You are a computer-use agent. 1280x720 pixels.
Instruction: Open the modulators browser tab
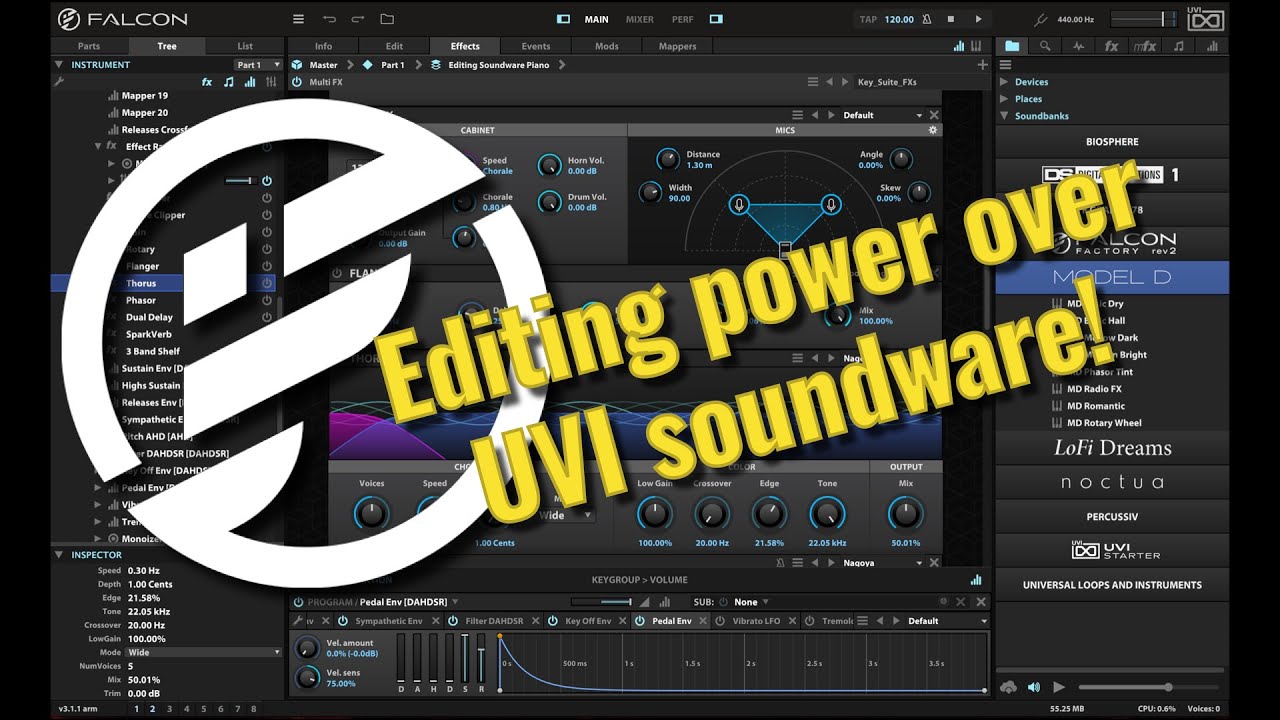[1212, 46]
